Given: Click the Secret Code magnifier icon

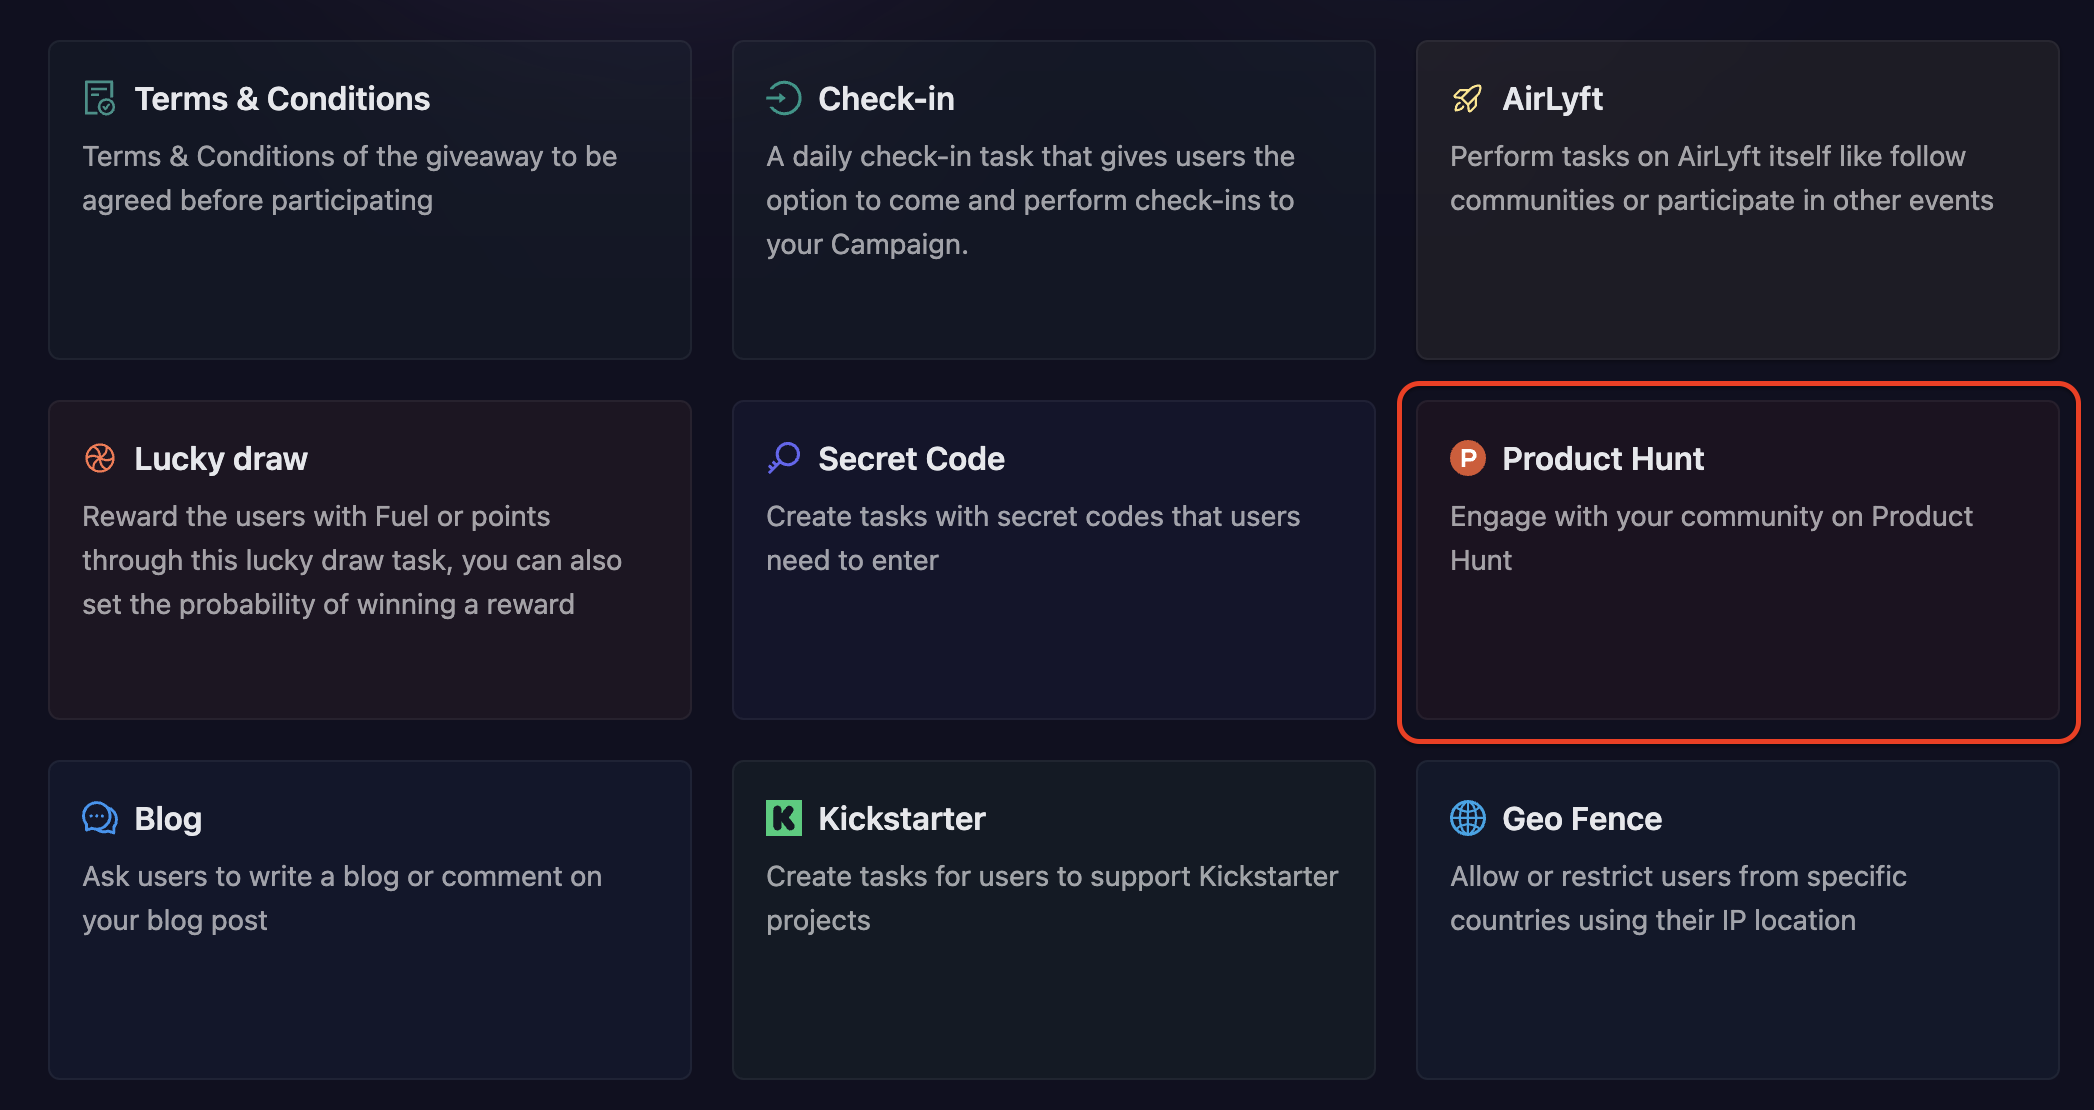Looking at the screenshot, I should (x=783, y=458).
